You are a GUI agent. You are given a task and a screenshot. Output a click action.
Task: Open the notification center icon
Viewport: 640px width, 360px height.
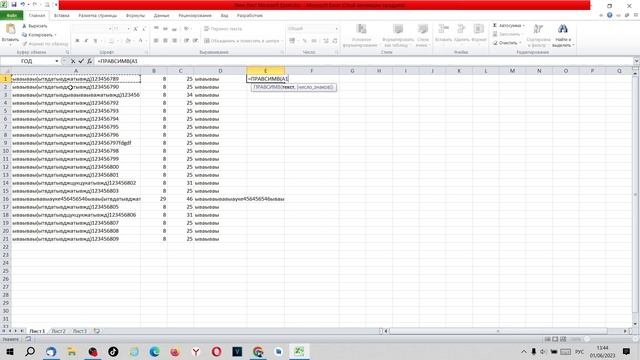[626, 351]
